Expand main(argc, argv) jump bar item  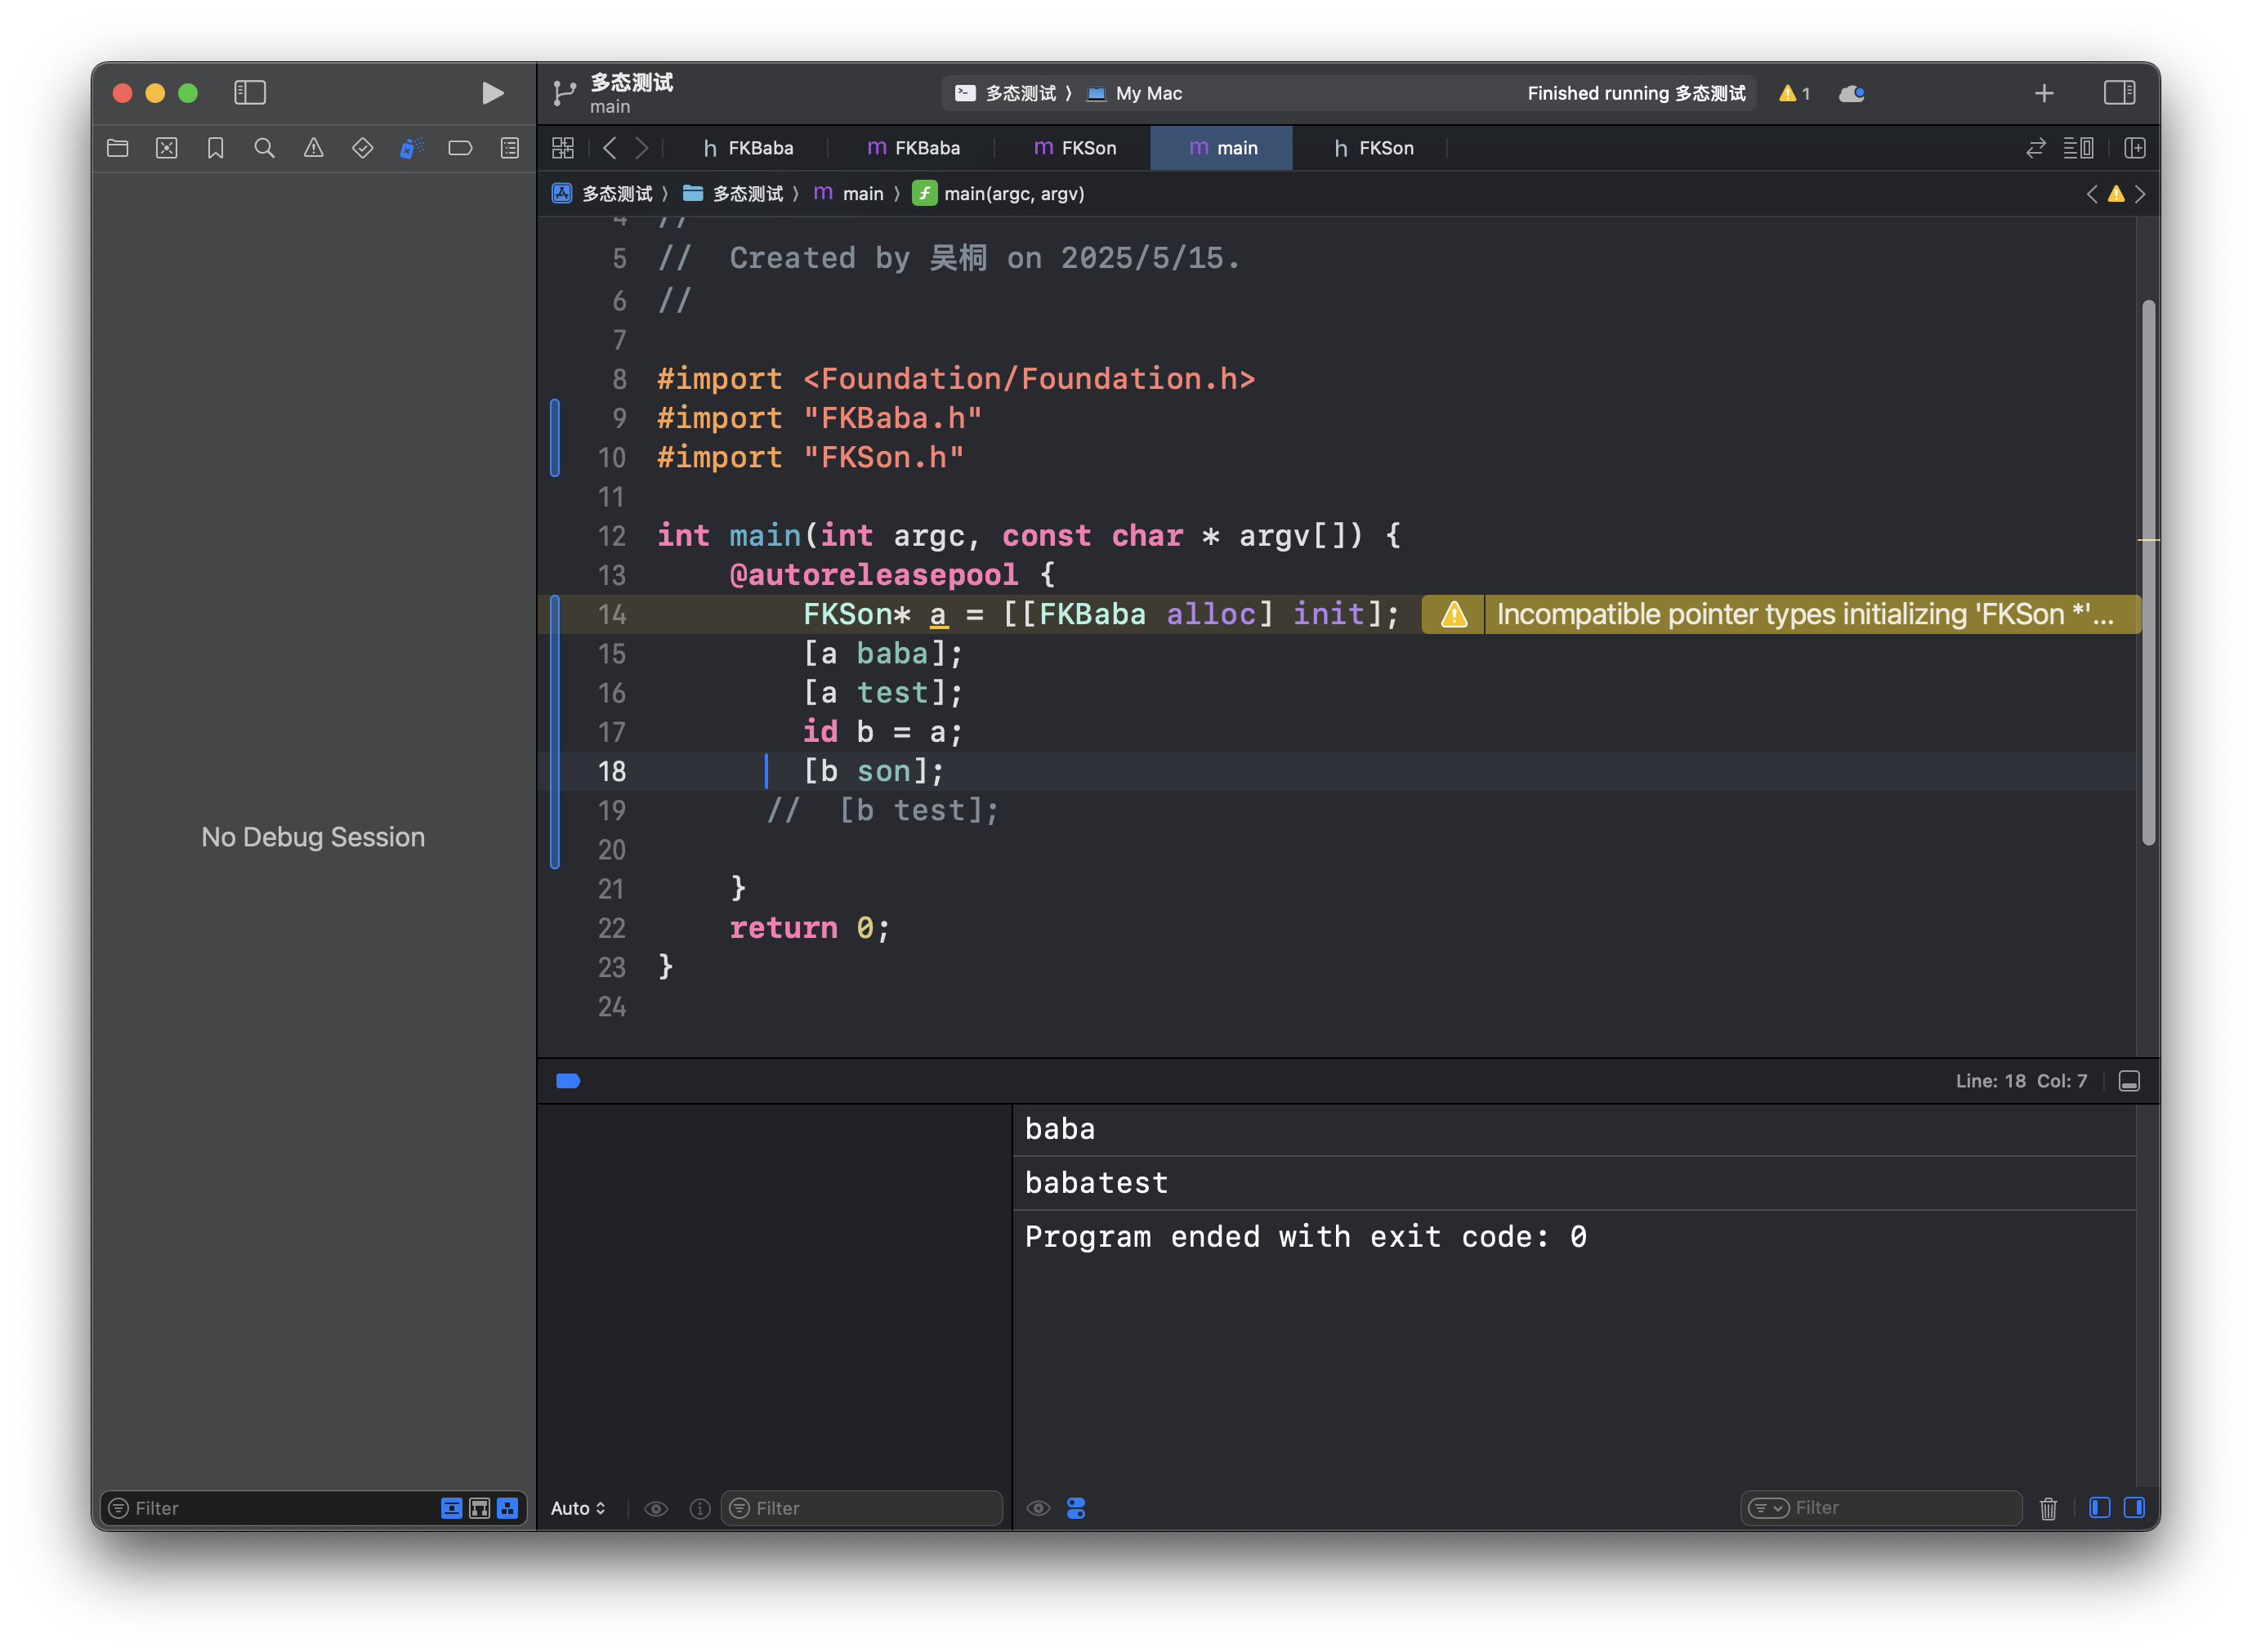point(1013,193)
